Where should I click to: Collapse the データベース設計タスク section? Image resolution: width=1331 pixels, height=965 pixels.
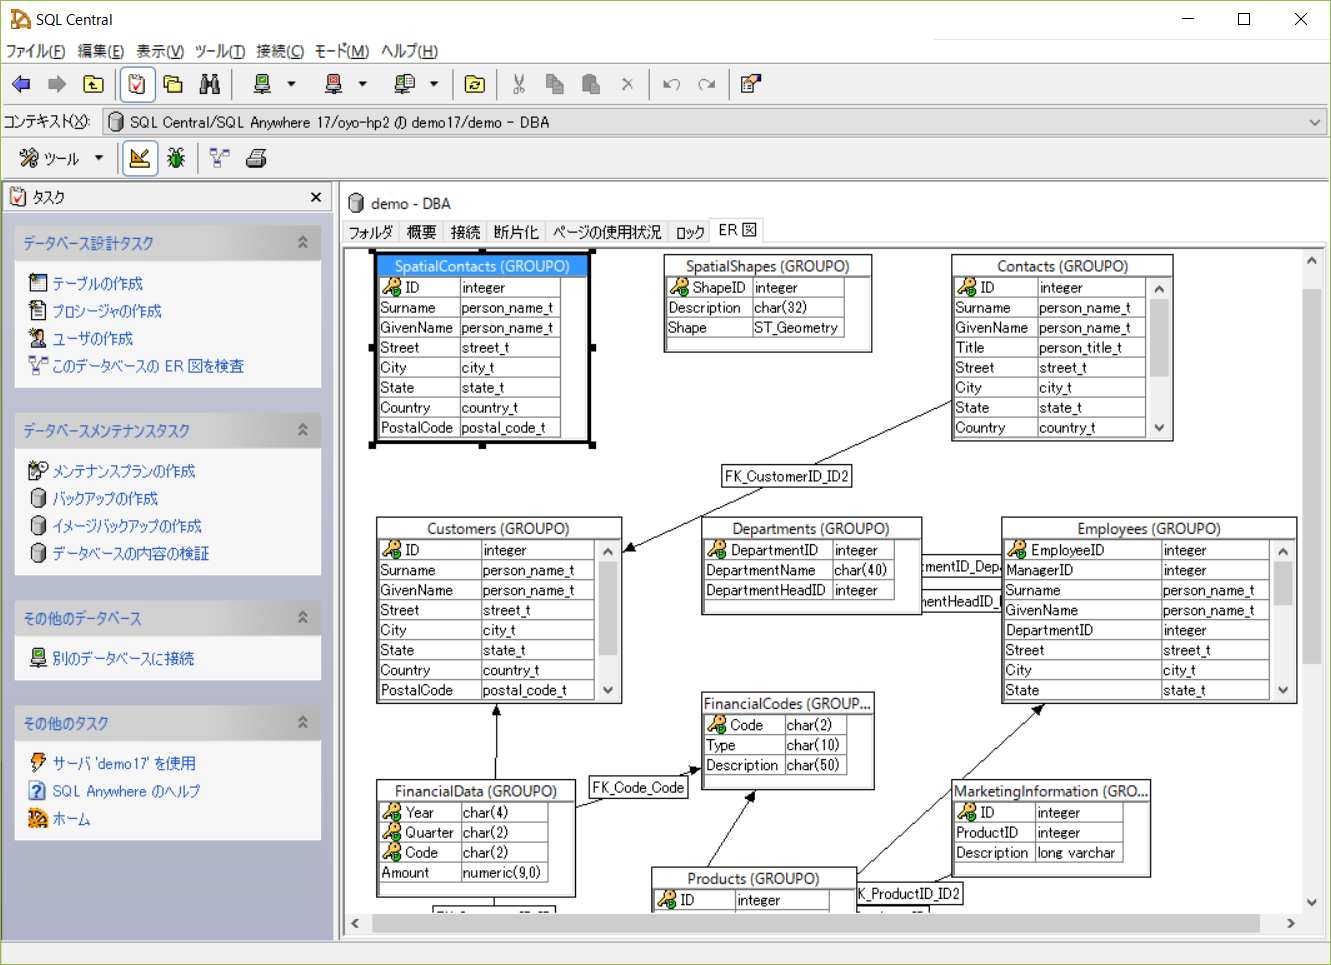tap(303, 242)
